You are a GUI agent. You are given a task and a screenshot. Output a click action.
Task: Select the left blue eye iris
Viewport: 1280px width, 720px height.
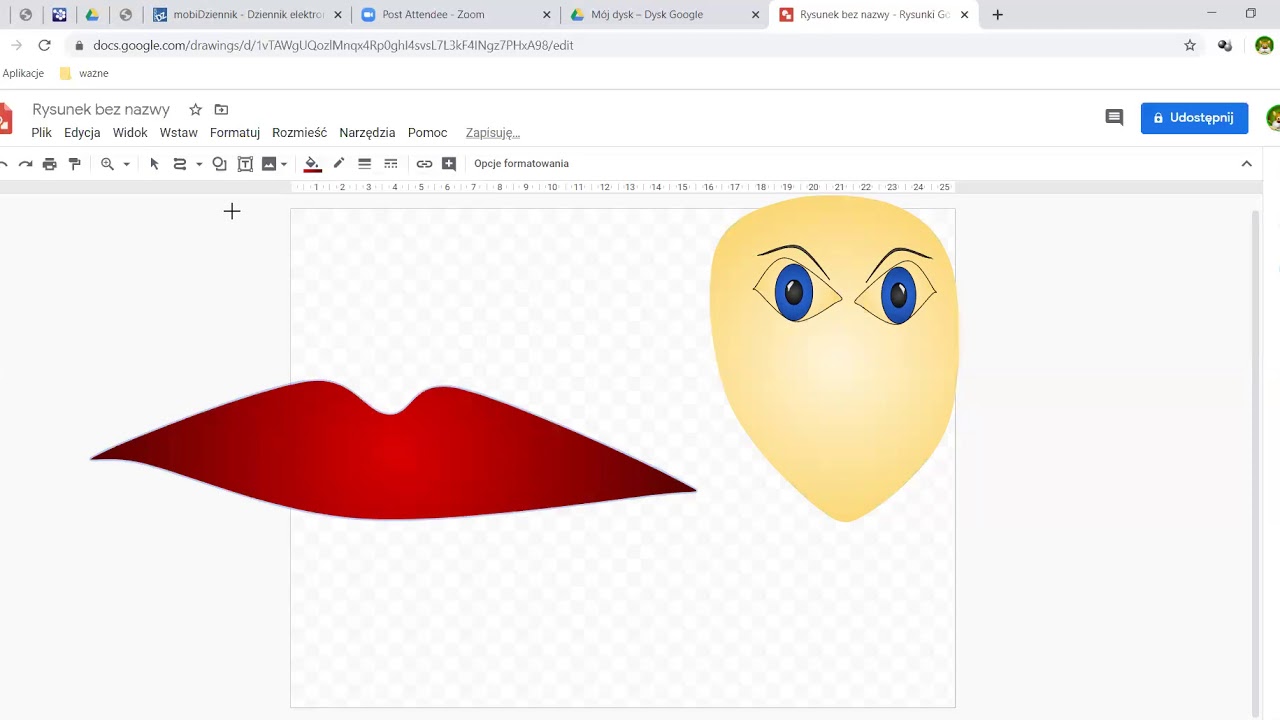[x=793, y=292]
